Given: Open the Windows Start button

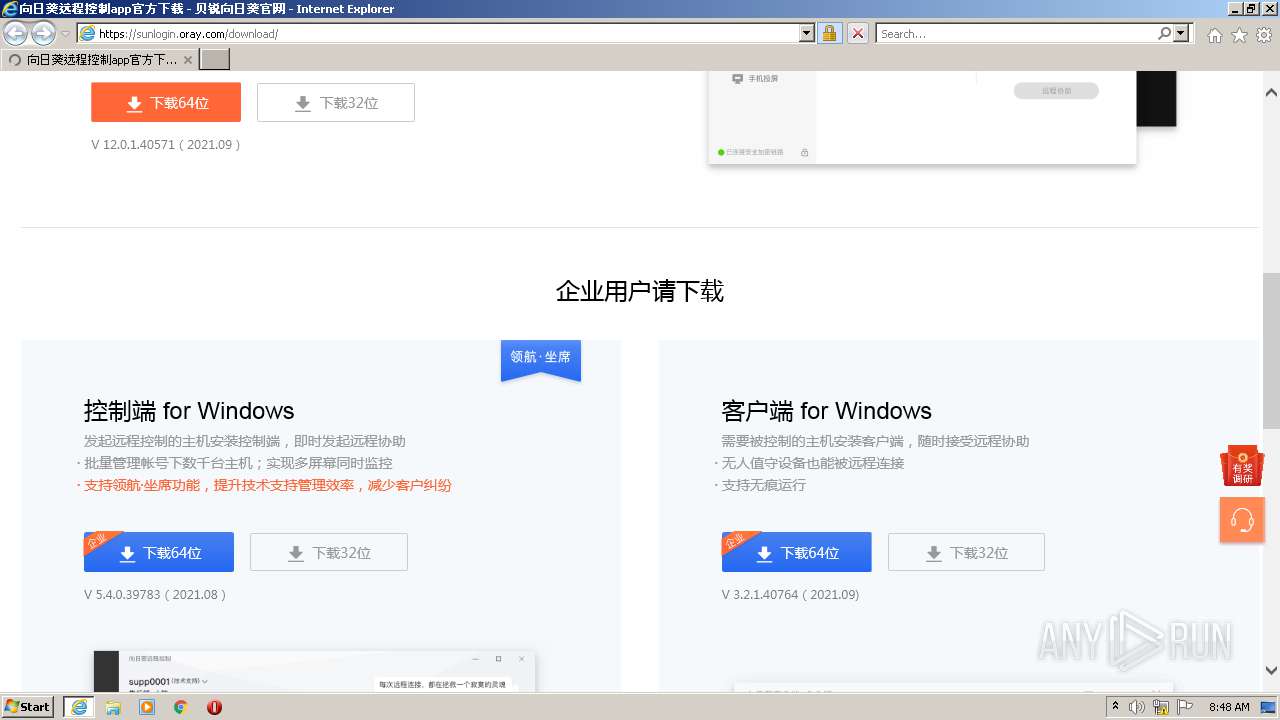Looking at the screenshot, I should (x=28, y=706).
